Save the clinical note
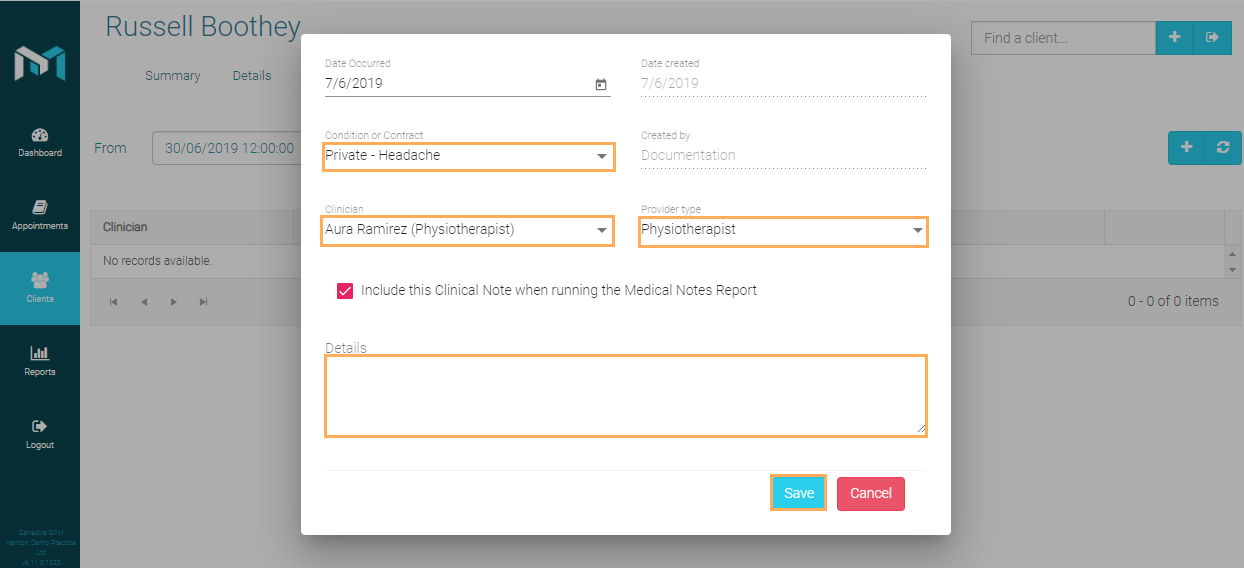Image resolution: width=1244 pixels, height=568 pixels. [x=798, y=493]
